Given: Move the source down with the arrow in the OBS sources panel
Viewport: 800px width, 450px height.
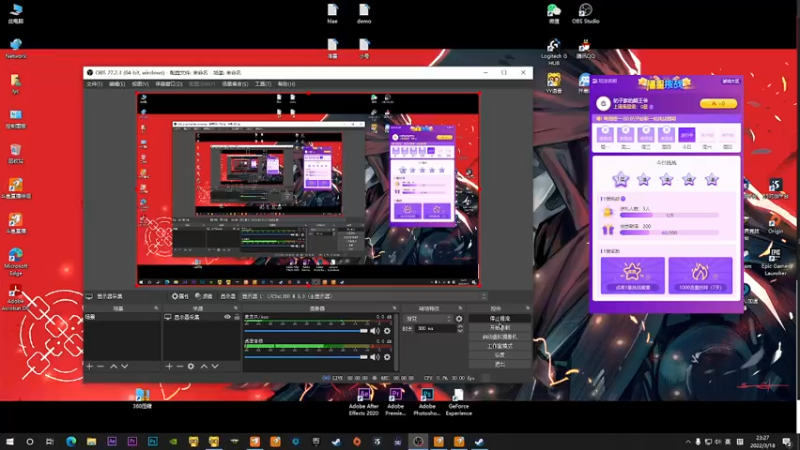Looking at the screenshot, I should tap(215, 366).
